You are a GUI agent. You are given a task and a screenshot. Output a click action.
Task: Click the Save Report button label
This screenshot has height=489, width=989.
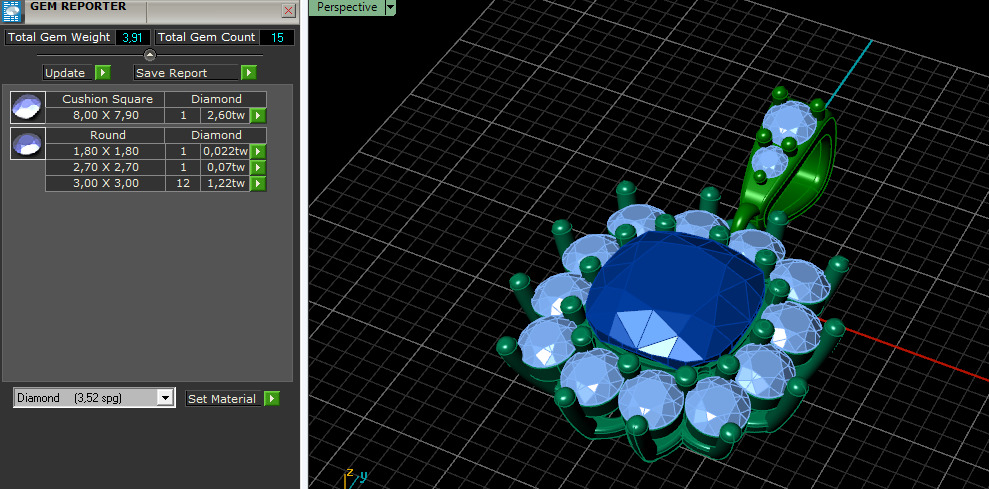[x=187, y=73]
